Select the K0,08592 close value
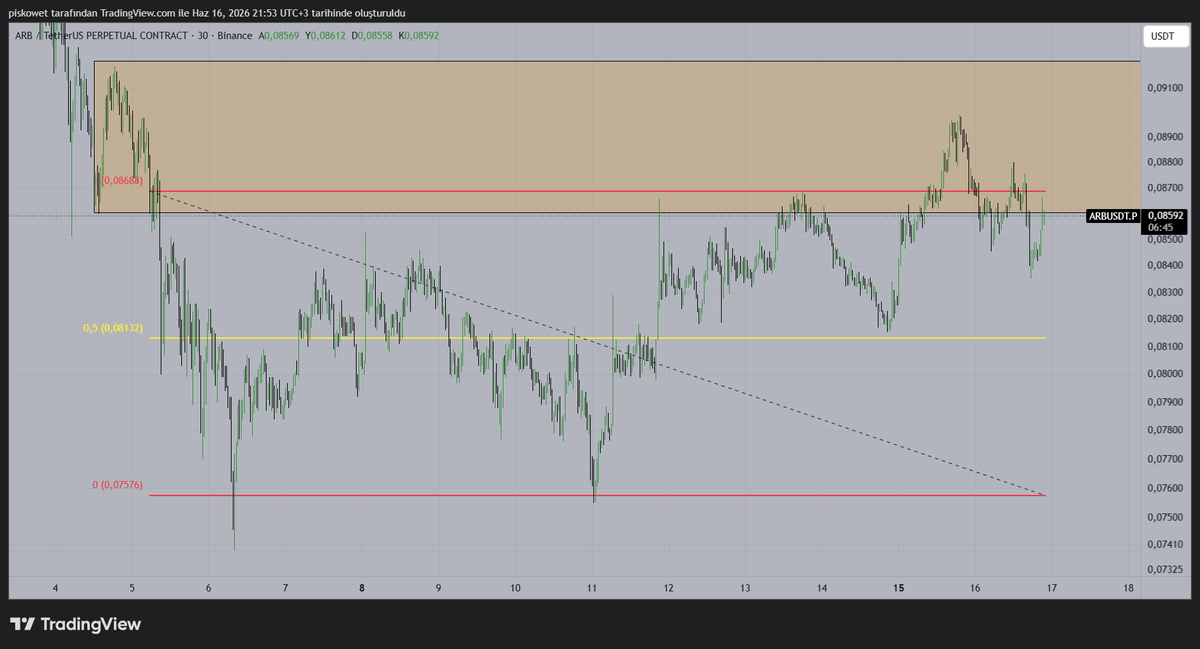 (x=419, y=36)
